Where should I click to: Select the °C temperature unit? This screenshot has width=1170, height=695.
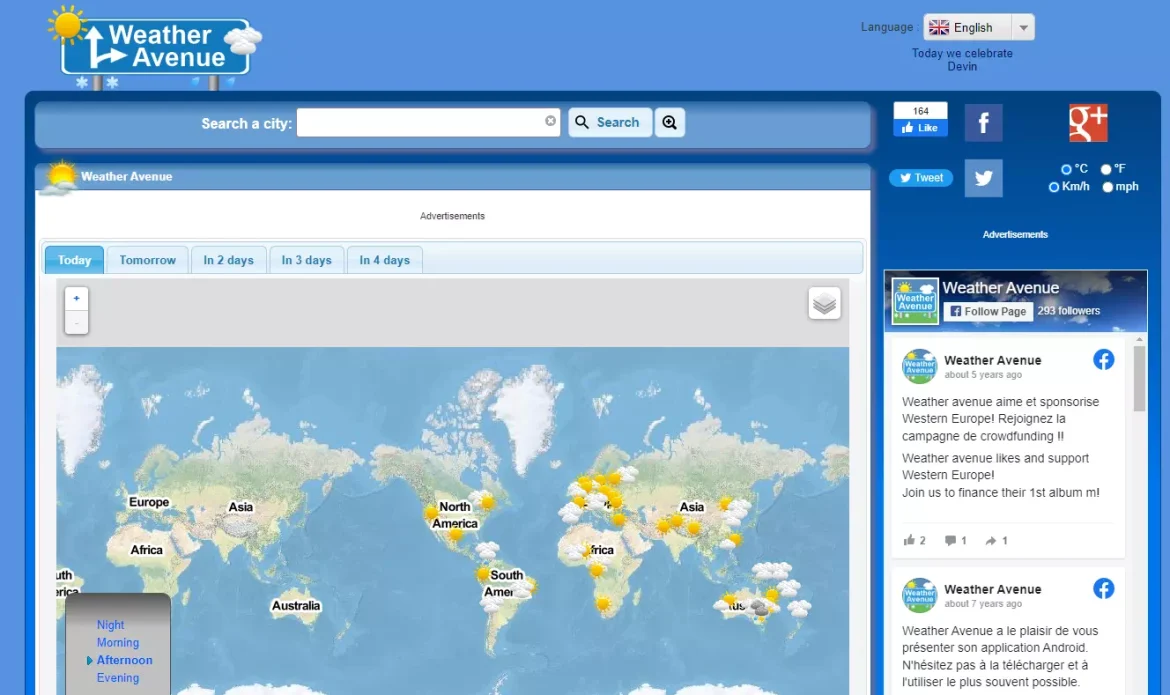click(x=1067, y=169)
